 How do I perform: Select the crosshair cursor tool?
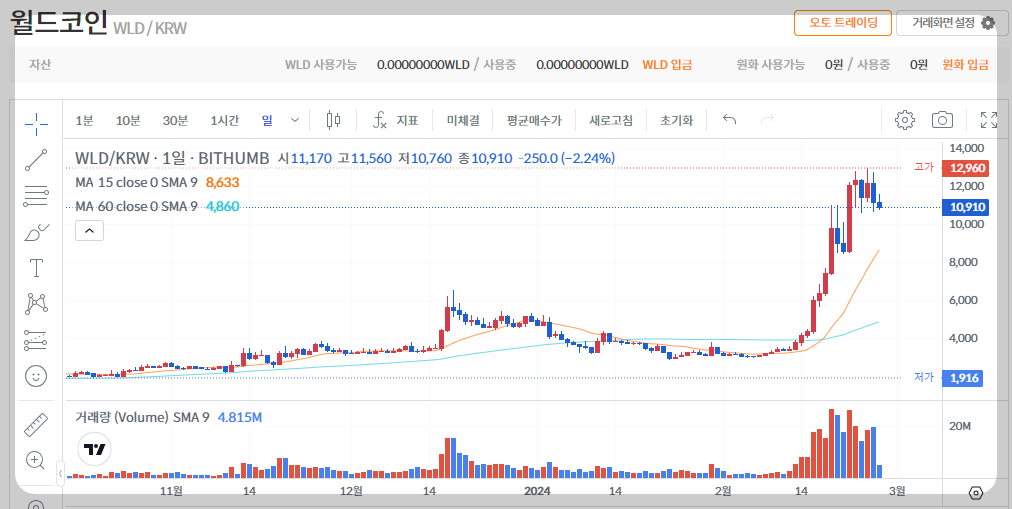coord(36,124)
